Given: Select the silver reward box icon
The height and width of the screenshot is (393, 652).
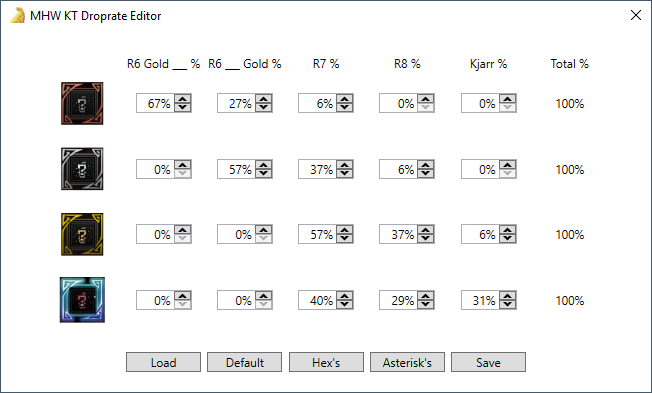Looking at the screenshot, I should click(82, 168).
